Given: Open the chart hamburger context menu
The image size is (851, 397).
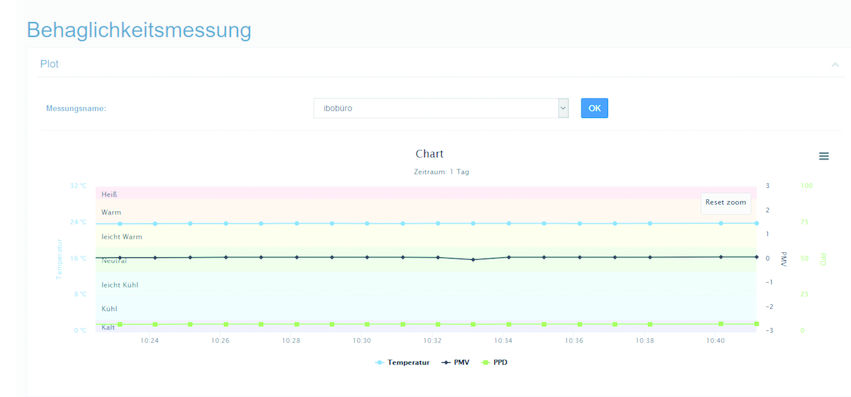Looking at the screenshot, I should (823, 156).
